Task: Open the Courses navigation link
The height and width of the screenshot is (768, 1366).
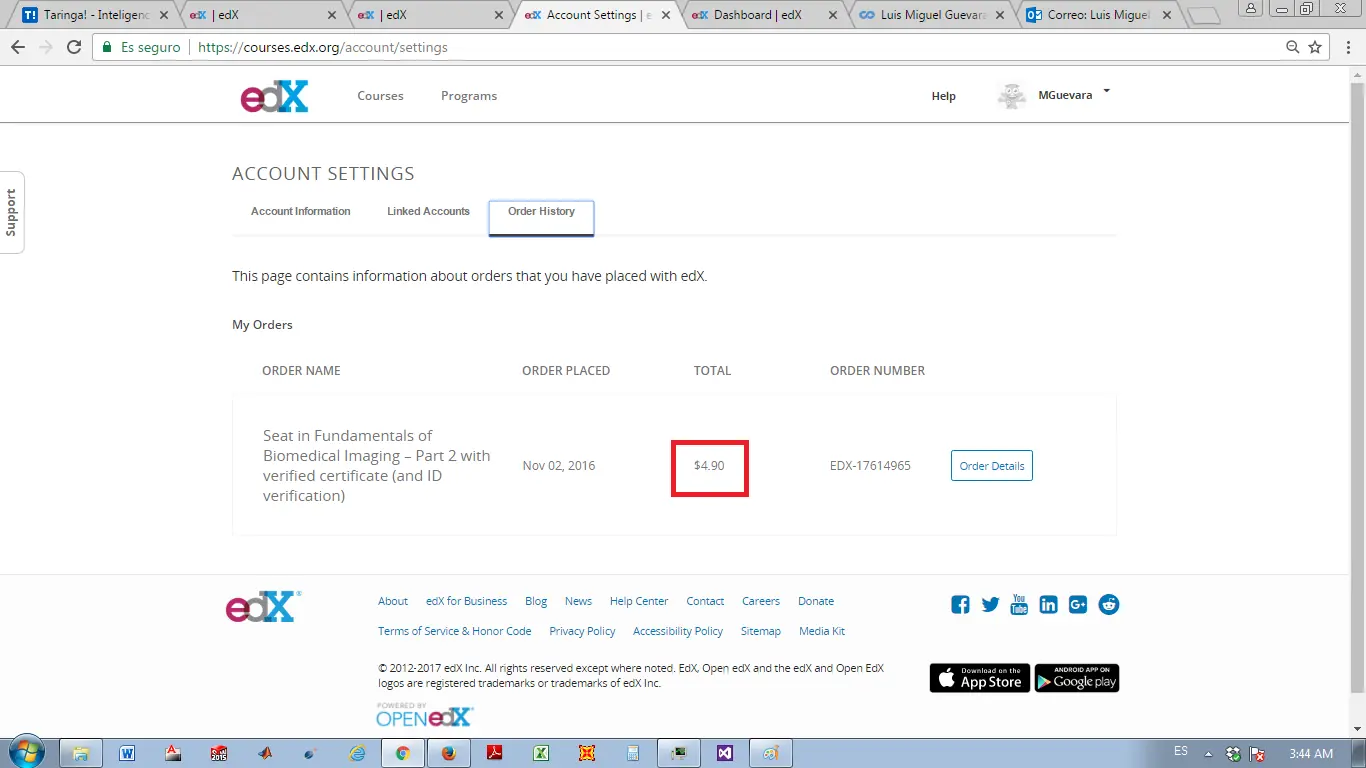Action: point(380,96)
